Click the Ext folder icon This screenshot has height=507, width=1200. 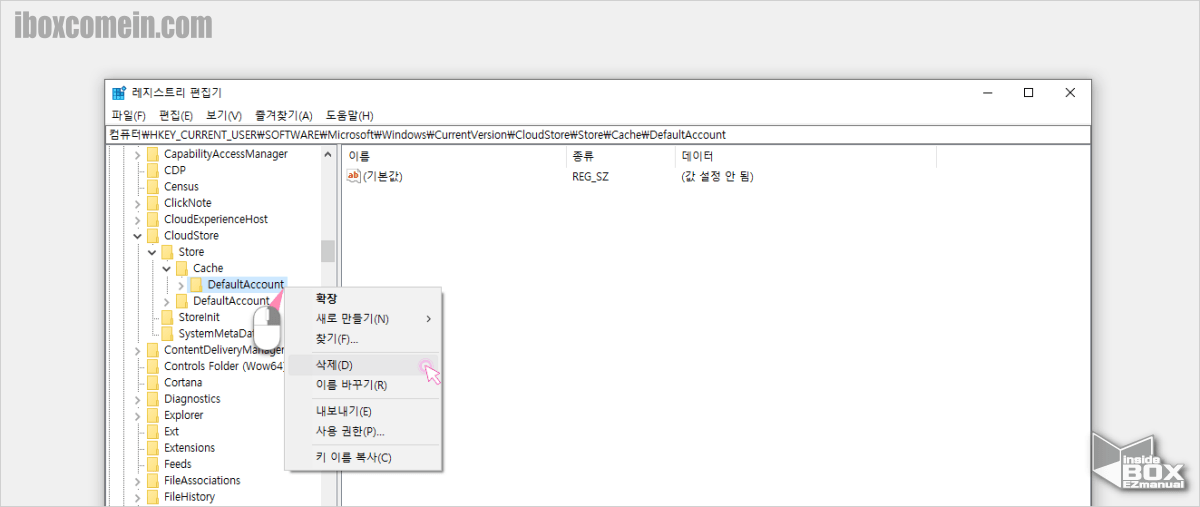click(153, 431)
